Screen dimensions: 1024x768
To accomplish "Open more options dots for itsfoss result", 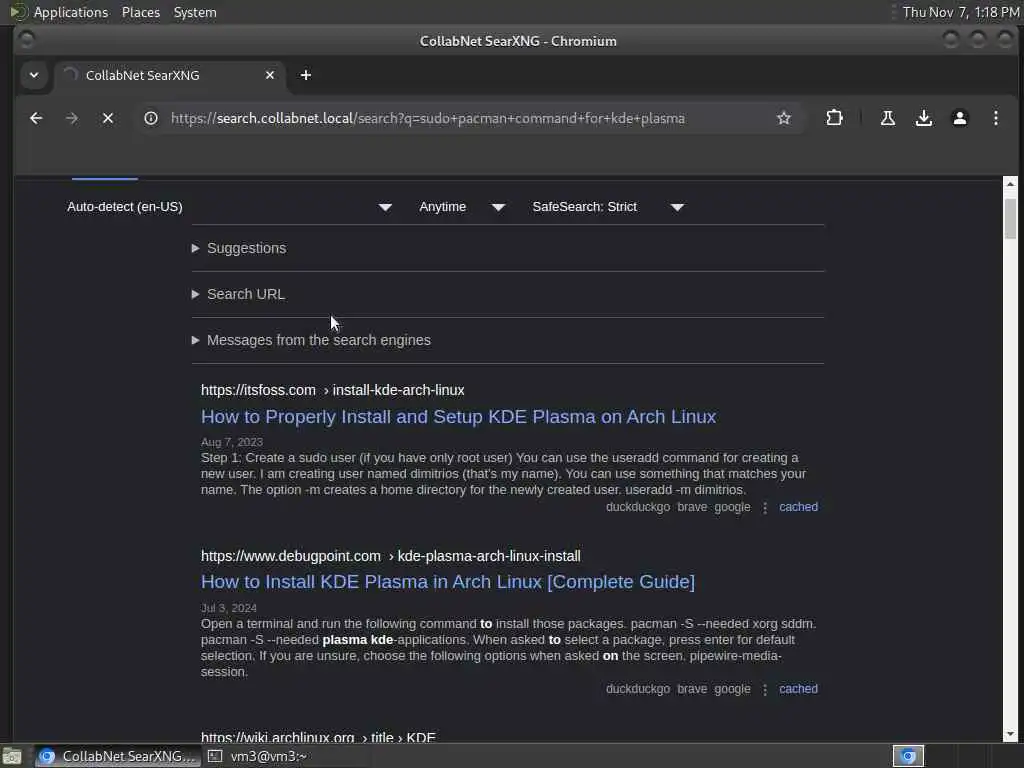I will click(x=765, y=507).
